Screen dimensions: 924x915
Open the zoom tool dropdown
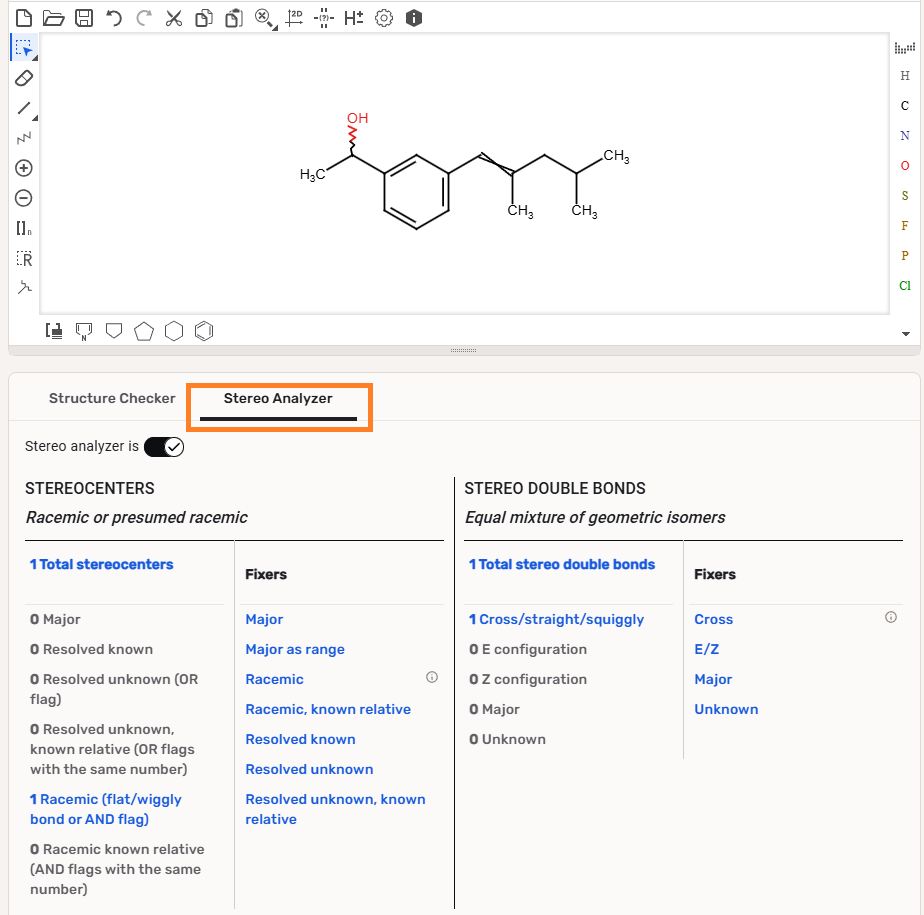tap(264, 18)
